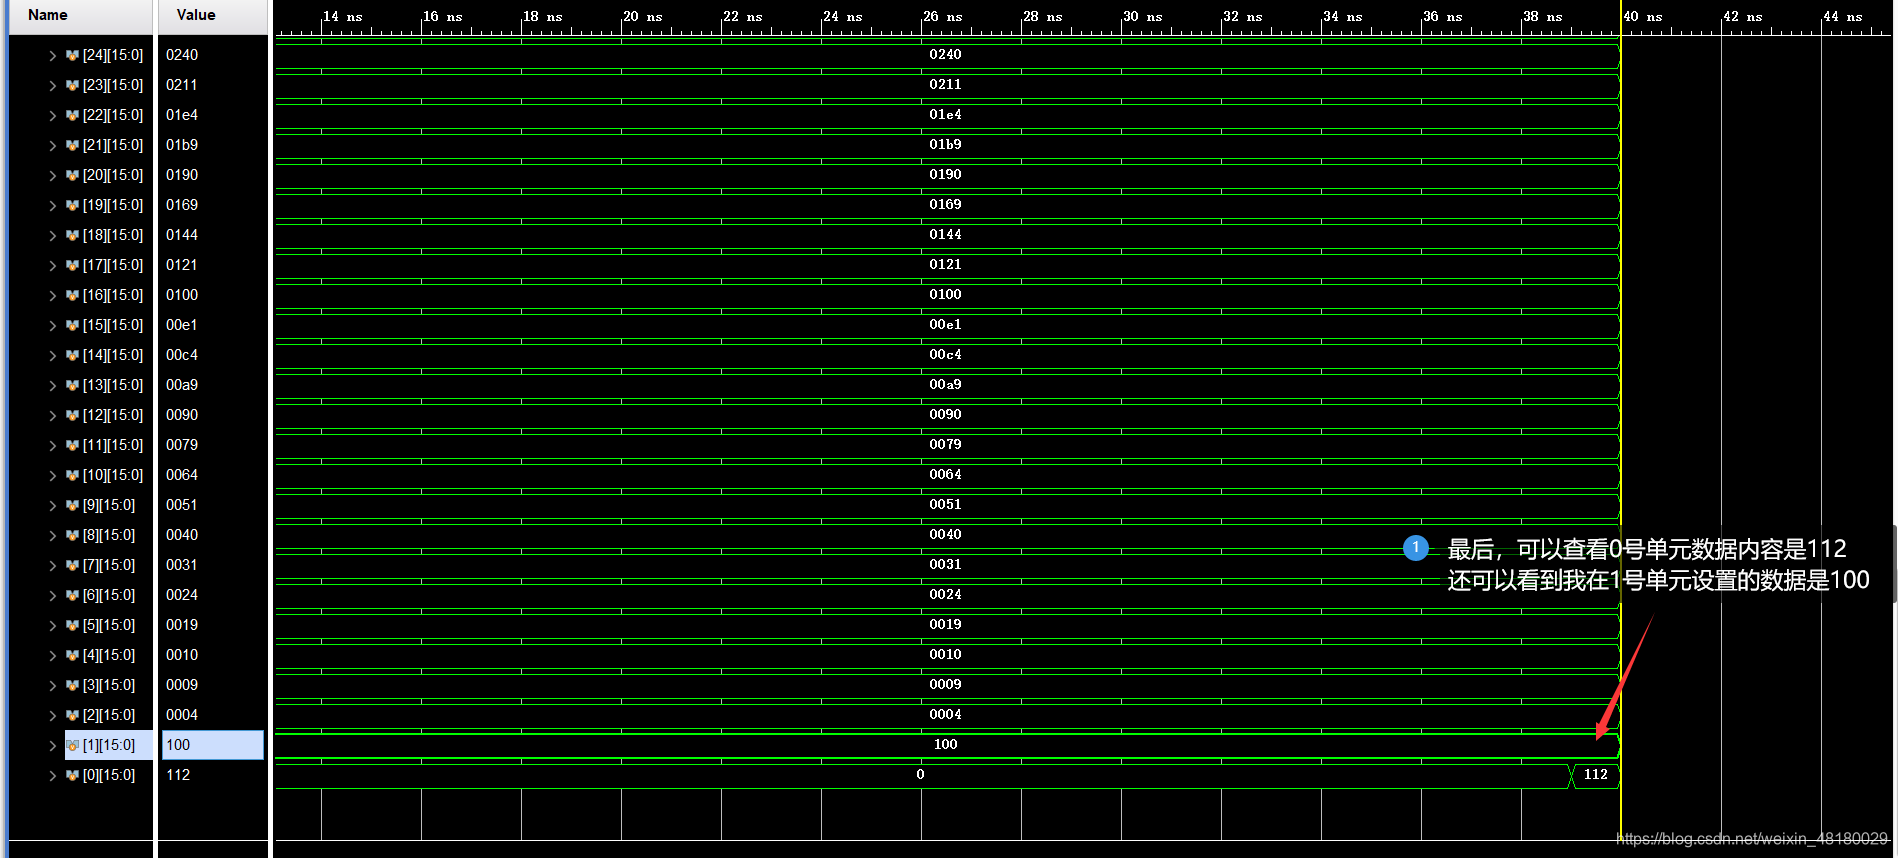Click the bus icon of signal [15][15:0]
Image resolution: width=1898 pixels, height=858 pixels.
click(72, 326)
